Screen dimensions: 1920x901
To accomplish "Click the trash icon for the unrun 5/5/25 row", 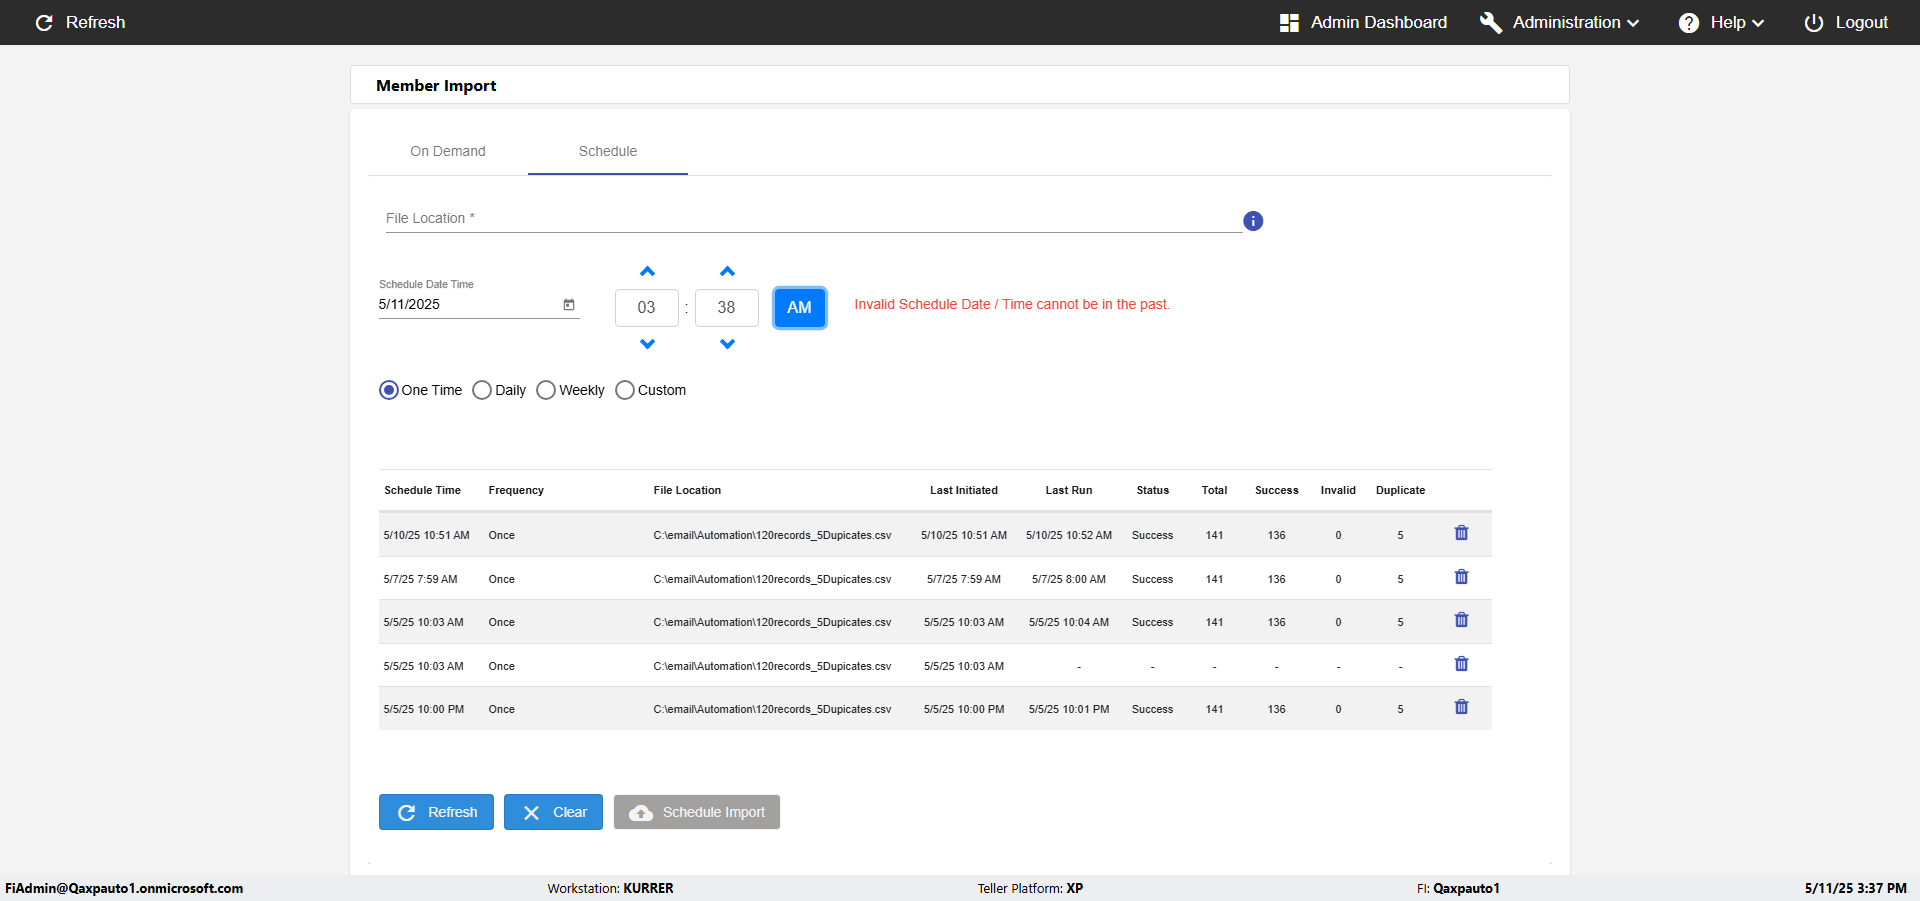I will [1461, 664].
